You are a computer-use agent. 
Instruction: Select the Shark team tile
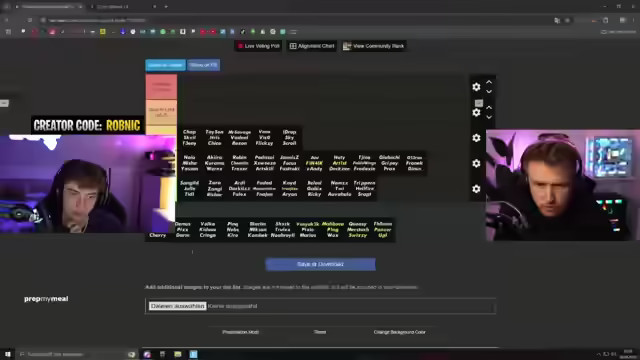coord(282,230)
